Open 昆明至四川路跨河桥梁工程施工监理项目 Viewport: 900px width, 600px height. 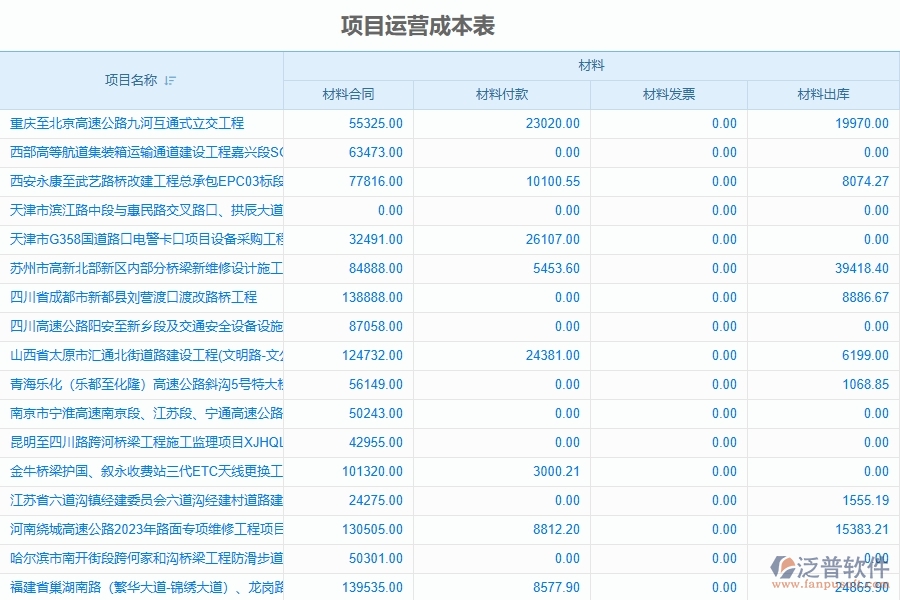(x=140, y=442)
